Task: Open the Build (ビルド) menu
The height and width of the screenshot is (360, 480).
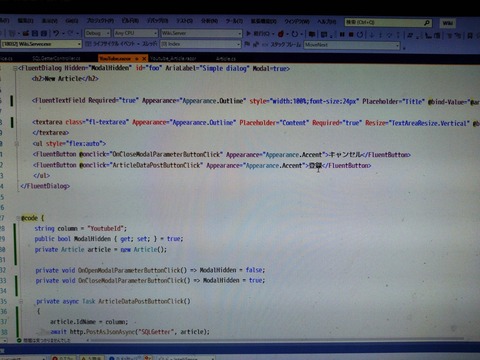Action: (x=130, y=21)
